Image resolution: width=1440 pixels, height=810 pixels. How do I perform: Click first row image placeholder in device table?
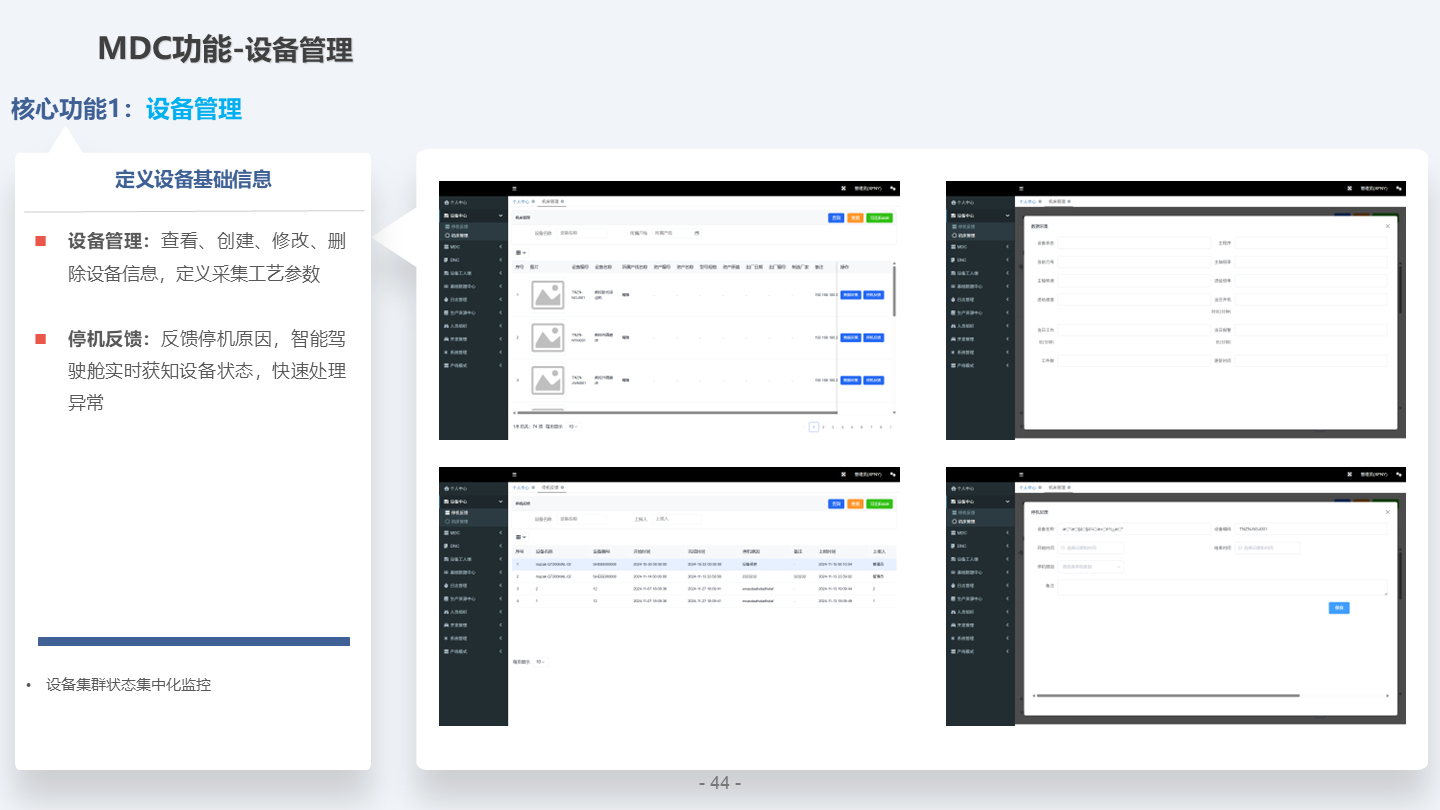click(x=547, y=295)
